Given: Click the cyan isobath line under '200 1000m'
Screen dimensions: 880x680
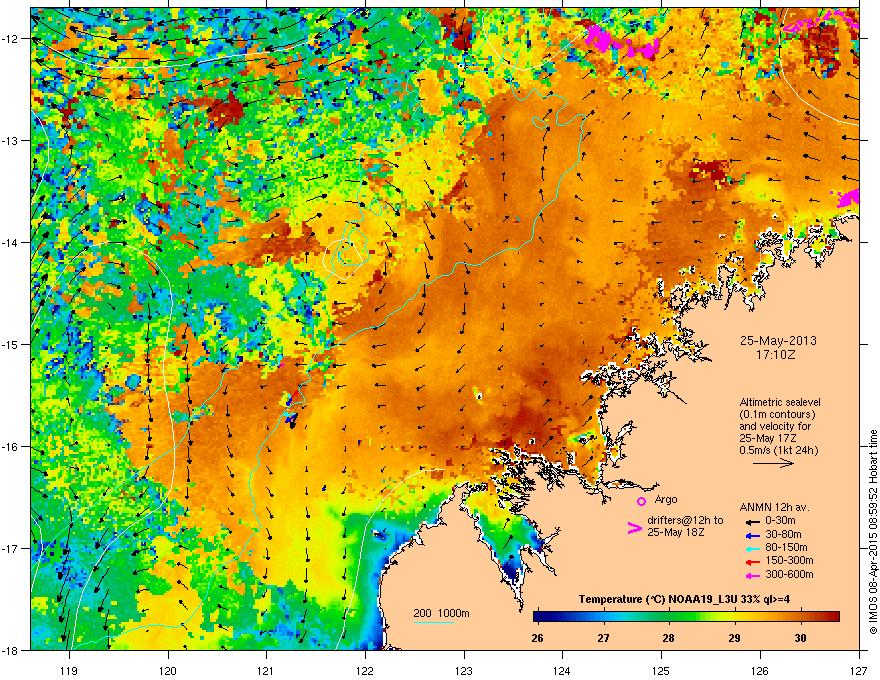Looking at the screenshot, I should (434, 622).
